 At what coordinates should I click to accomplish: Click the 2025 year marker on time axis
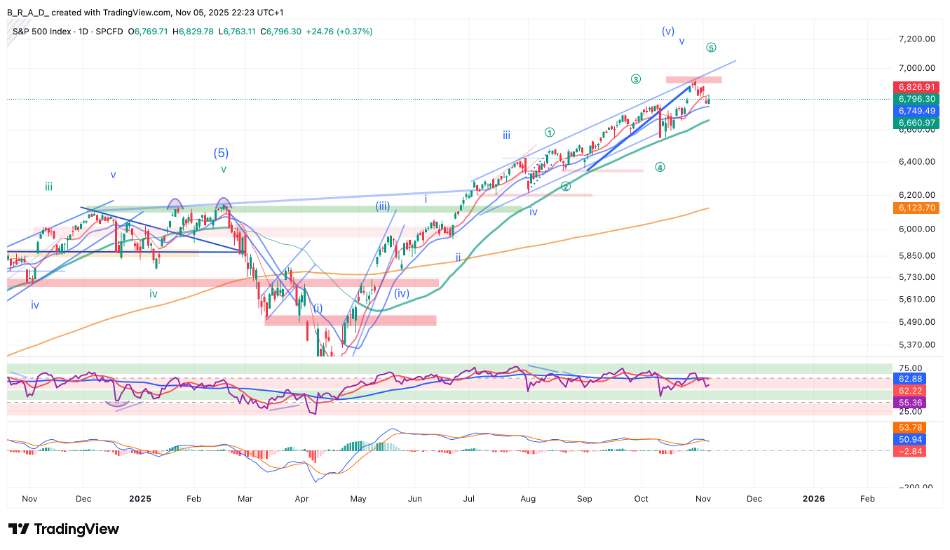click(x=138, y=497)
